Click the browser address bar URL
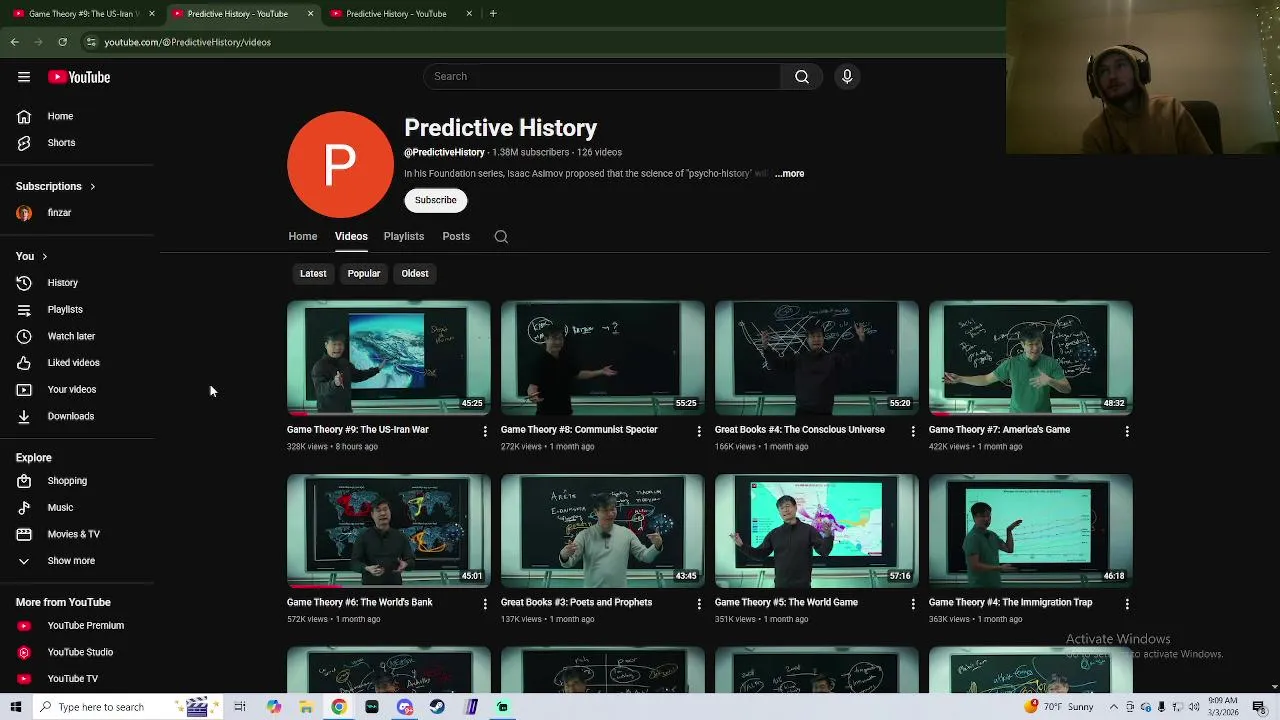The height and width of the screenshot is (720, 1280). [188, 42]
